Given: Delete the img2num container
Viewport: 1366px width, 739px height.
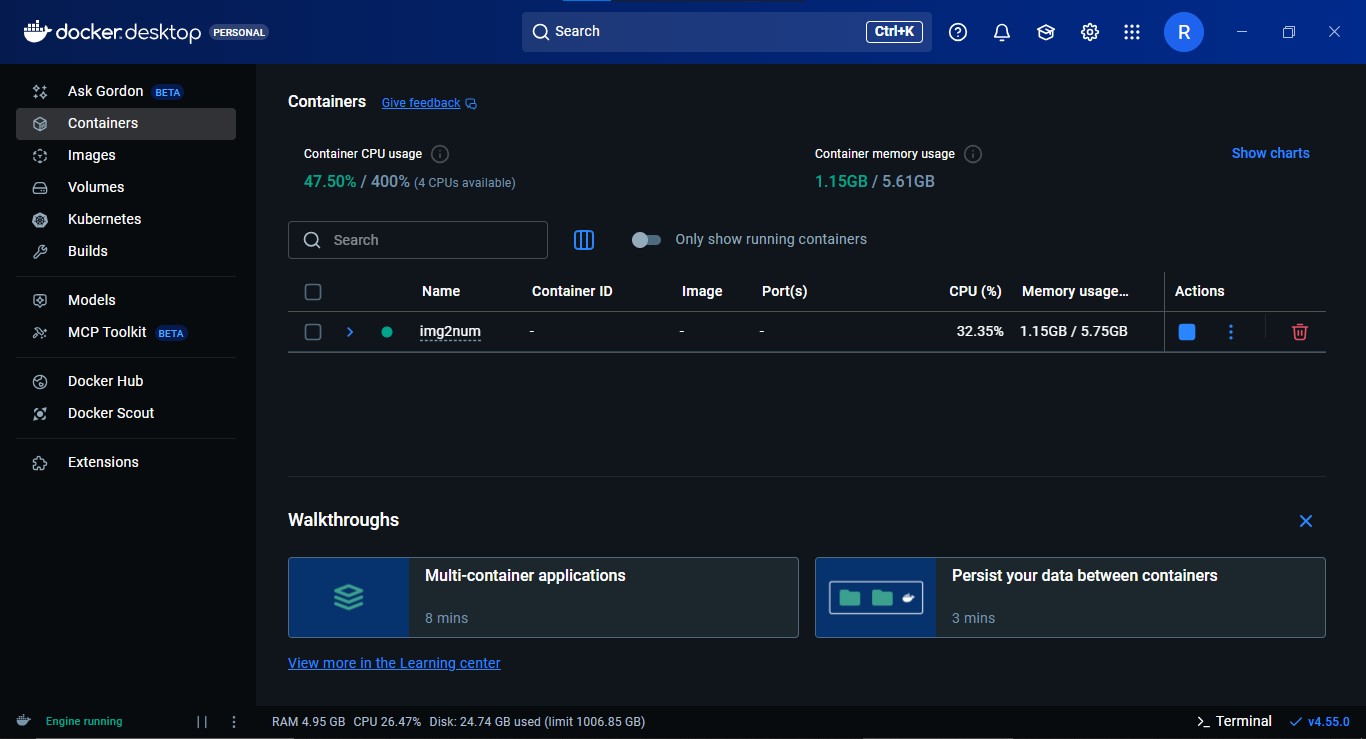Looking at the screenshot, I should (1299, 331).
